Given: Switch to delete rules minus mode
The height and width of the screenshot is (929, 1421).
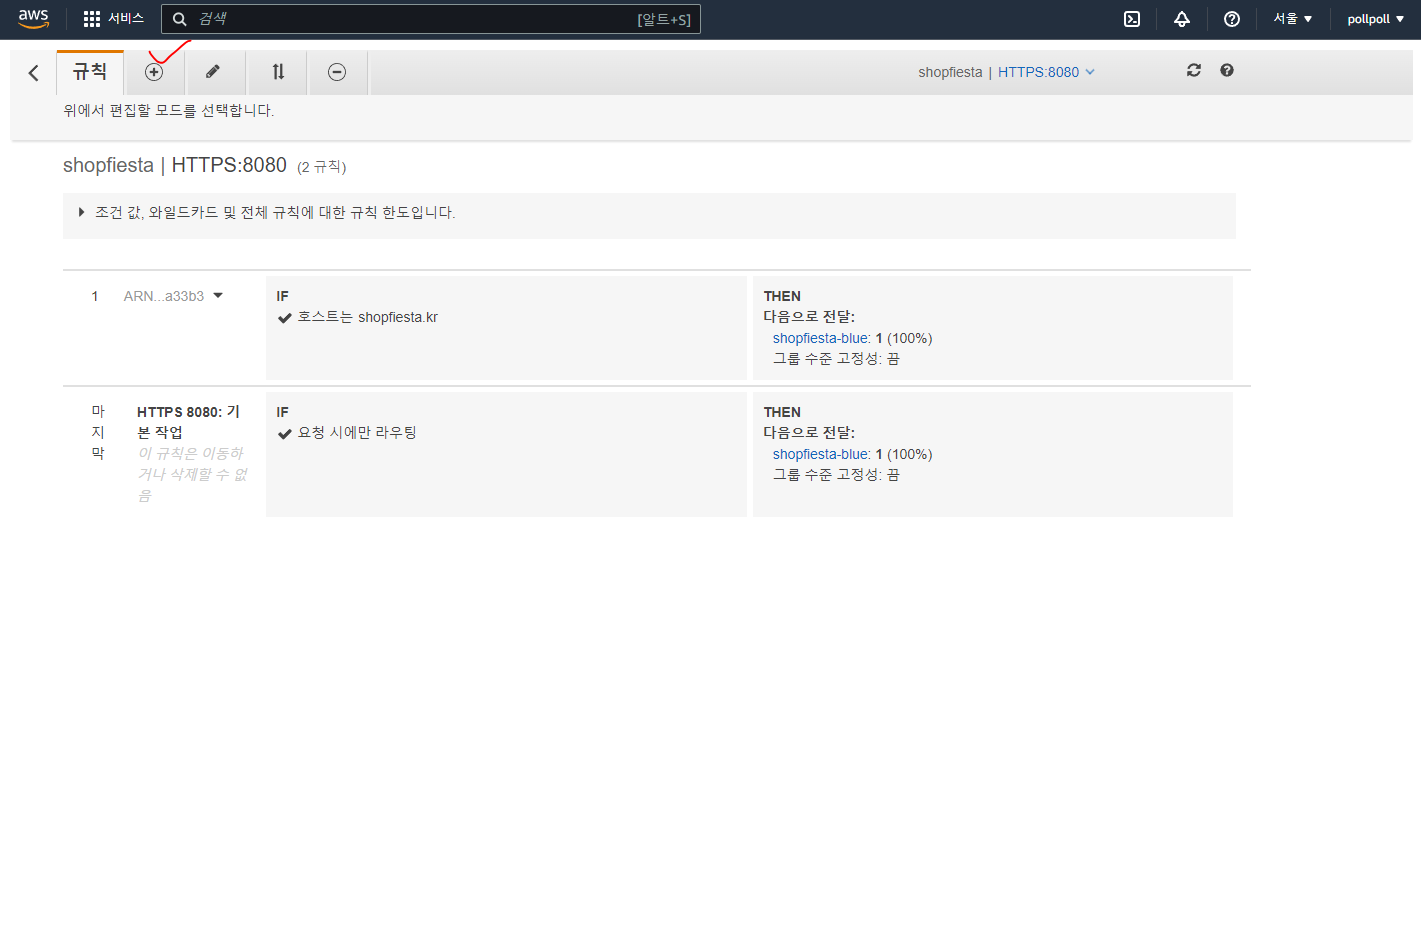Looking at the screenshot, I should pyautogui.click(x=337, y=72).
